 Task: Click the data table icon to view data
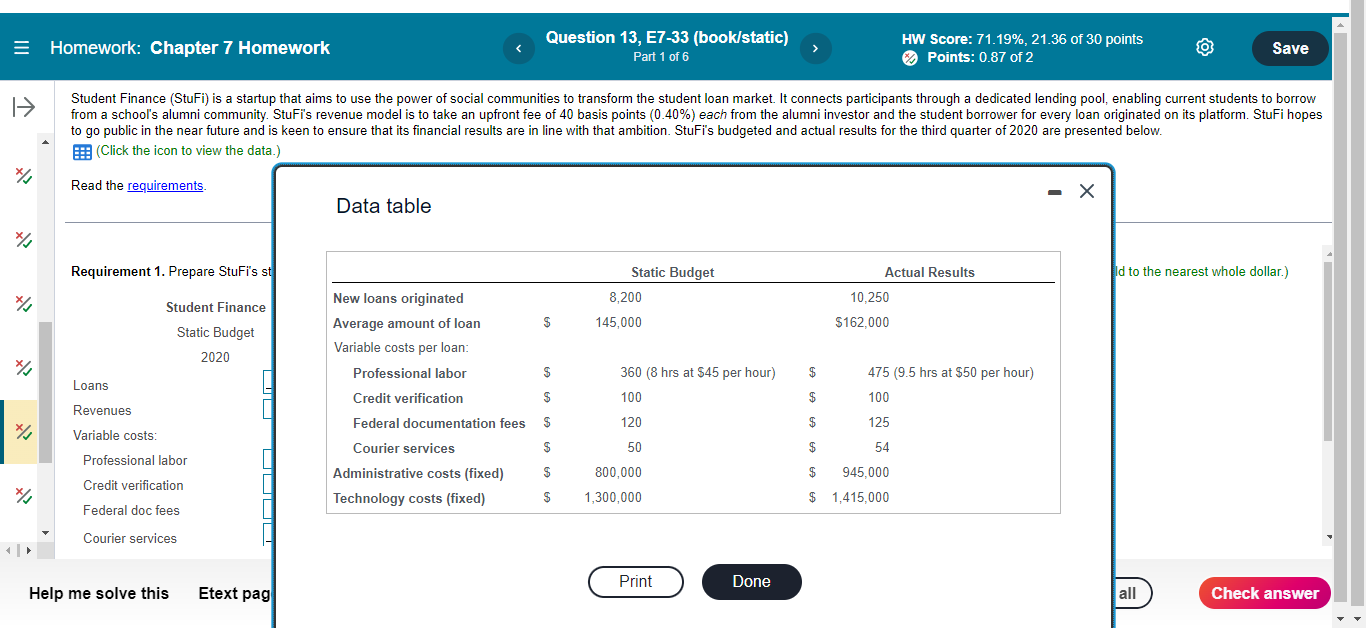tap(81, 150)
